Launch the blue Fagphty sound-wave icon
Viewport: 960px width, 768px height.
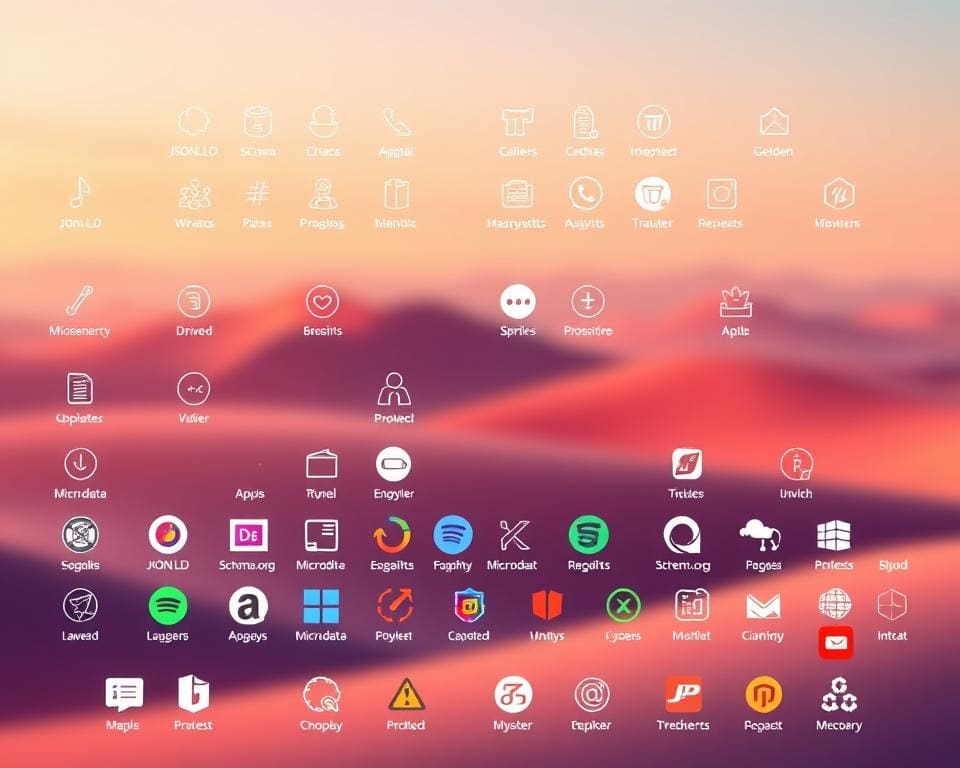tap(452, 535)
